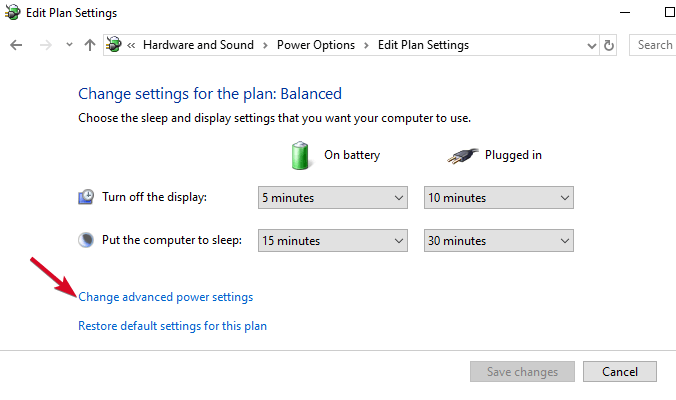Open sleep on-battery dropdown (15 minutes)
The height and width of the screenshot is (400, 676).
[x=332, y=241]
